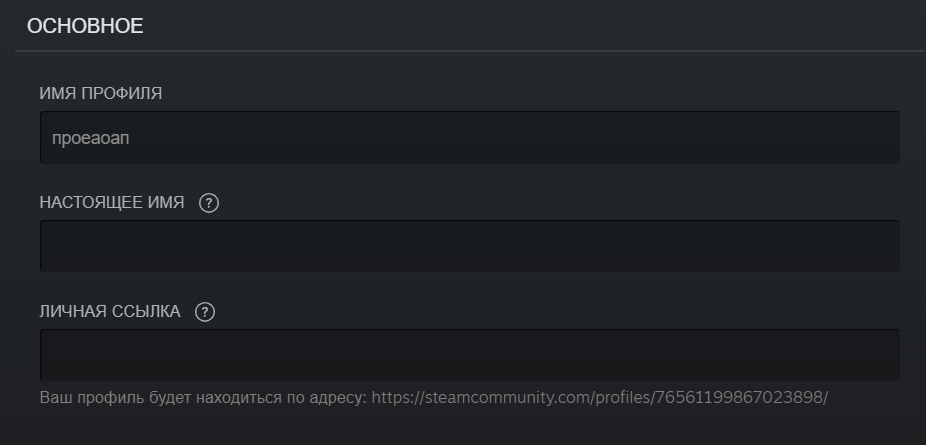
Task: Click the ЛИЧНАЯ ССЫЛКА label text
Action: 110,311
